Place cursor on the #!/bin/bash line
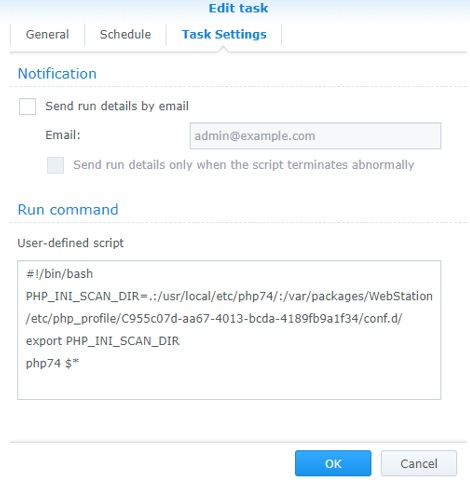The height and width of the screenshot is (482, 470). [x=59, y=274]
